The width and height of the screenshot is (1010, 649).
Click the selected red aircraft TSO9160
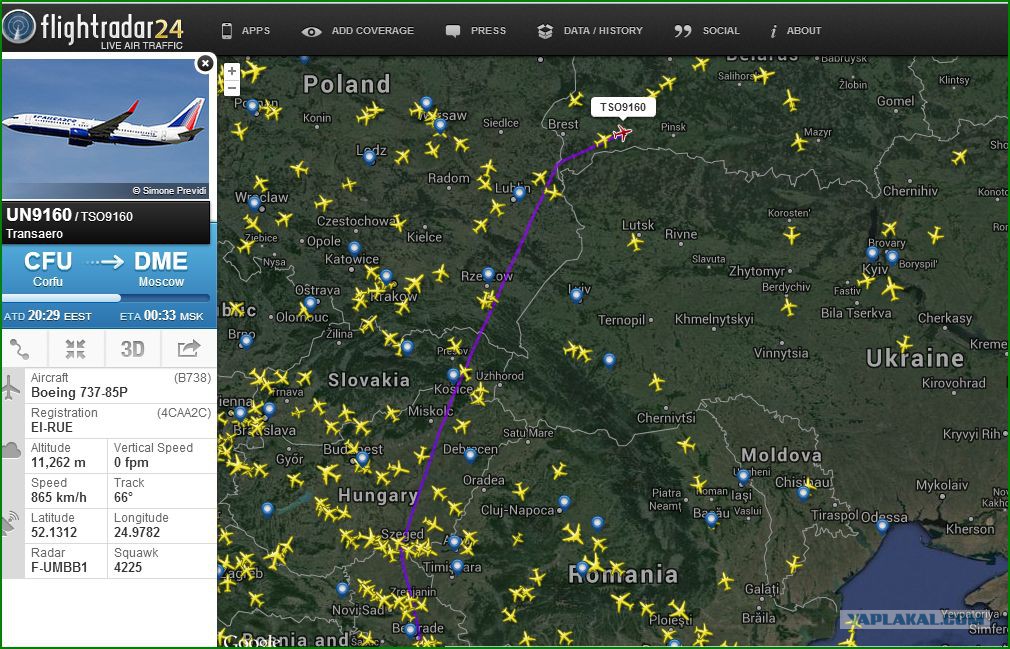622,133
